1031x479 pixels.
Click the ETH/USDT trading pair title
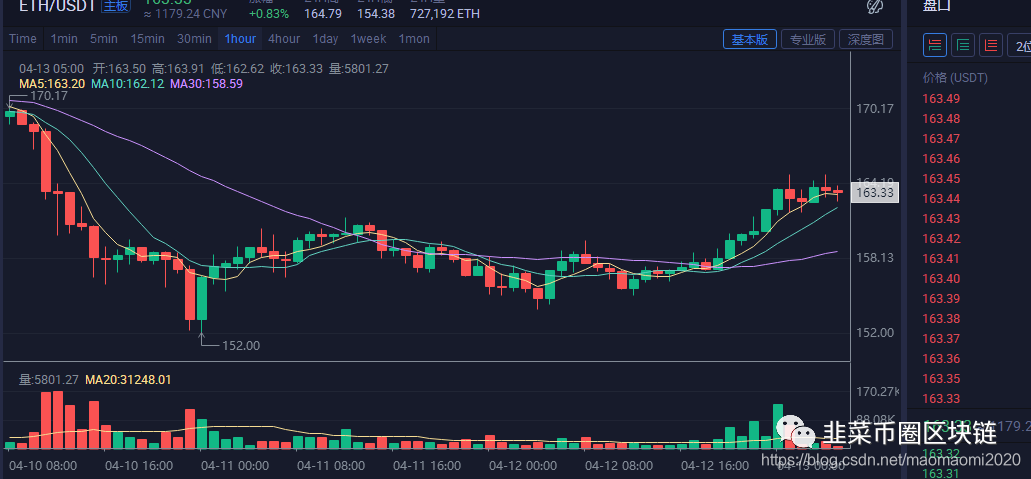57,7
